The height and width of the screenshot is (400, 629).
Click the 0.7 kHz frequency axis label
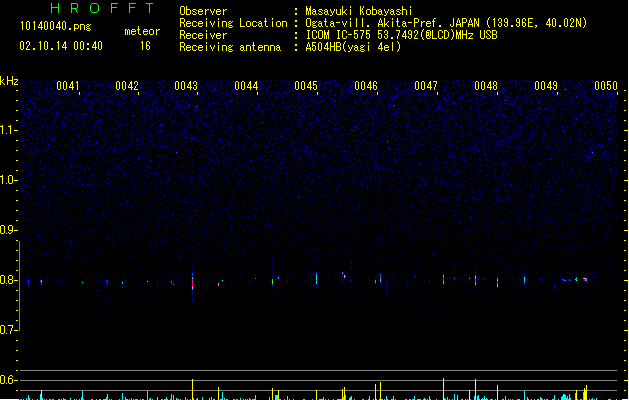(8, 330)
